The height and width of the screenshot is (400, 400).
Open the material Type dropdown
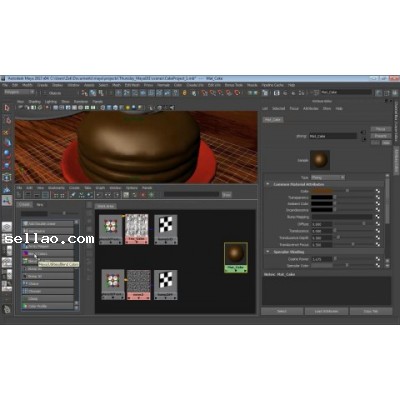[x=327, y=177]
